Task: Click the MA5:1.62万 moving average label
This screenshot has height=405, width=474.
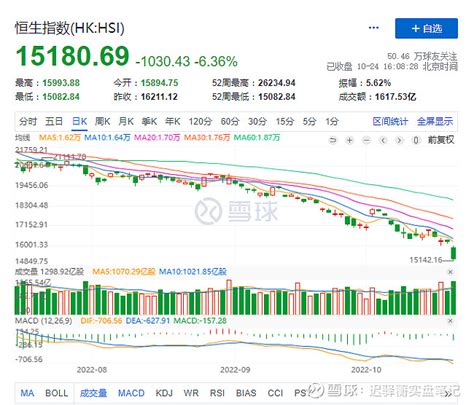Action: 60,137
